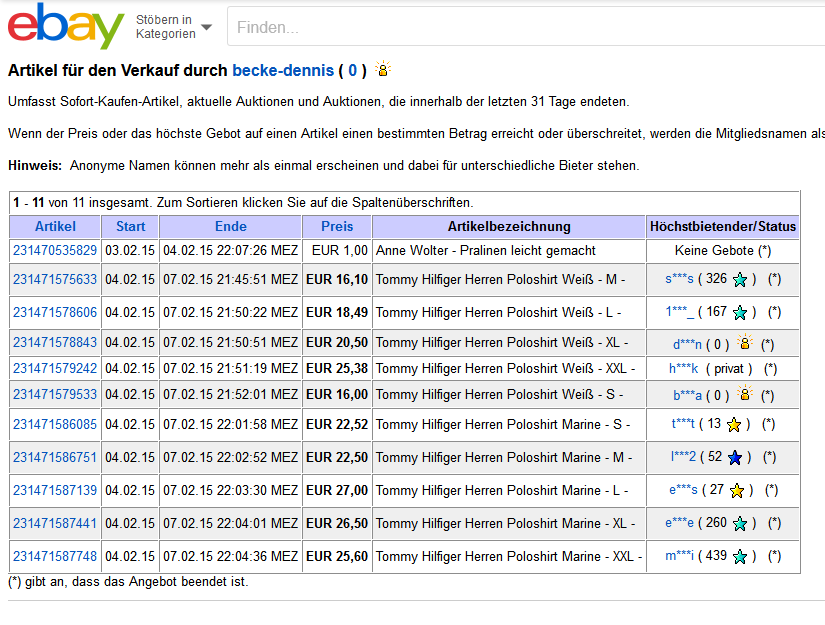Sort table by the Artikel column header

tap(55, 226)
